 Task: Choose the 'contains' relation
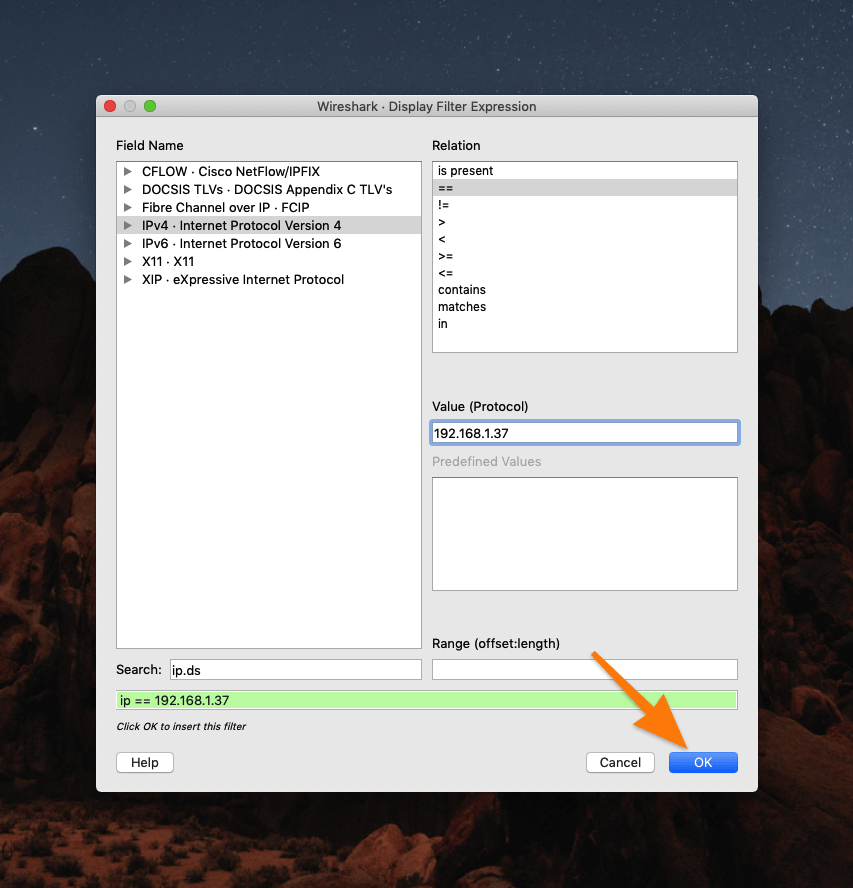(585, 289)
